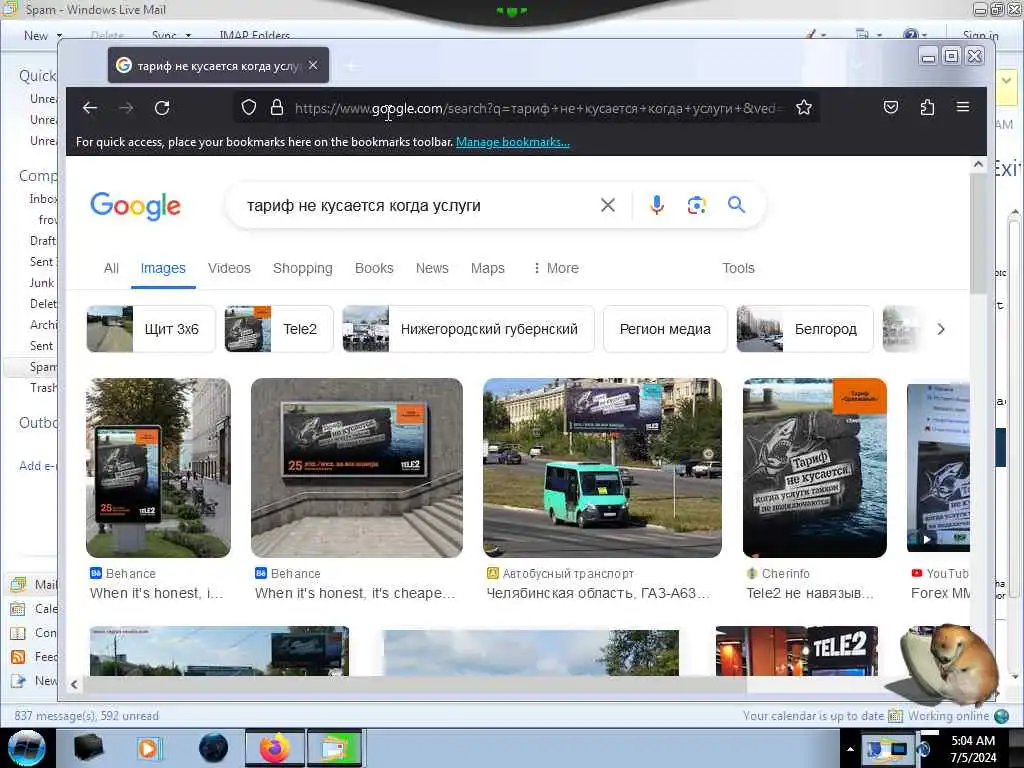Screen dimensions: 1024x768
Task: Reload the Google search page
Action: [162, 108]
